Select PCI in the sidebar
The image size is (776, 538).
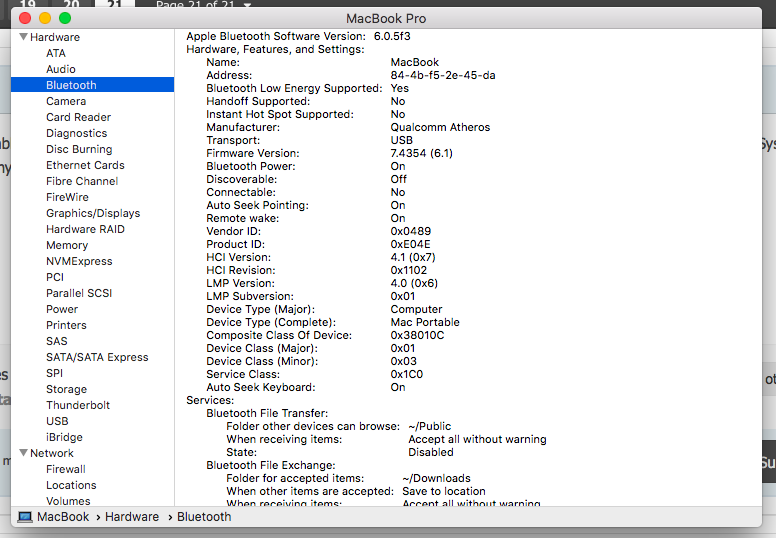55,277
